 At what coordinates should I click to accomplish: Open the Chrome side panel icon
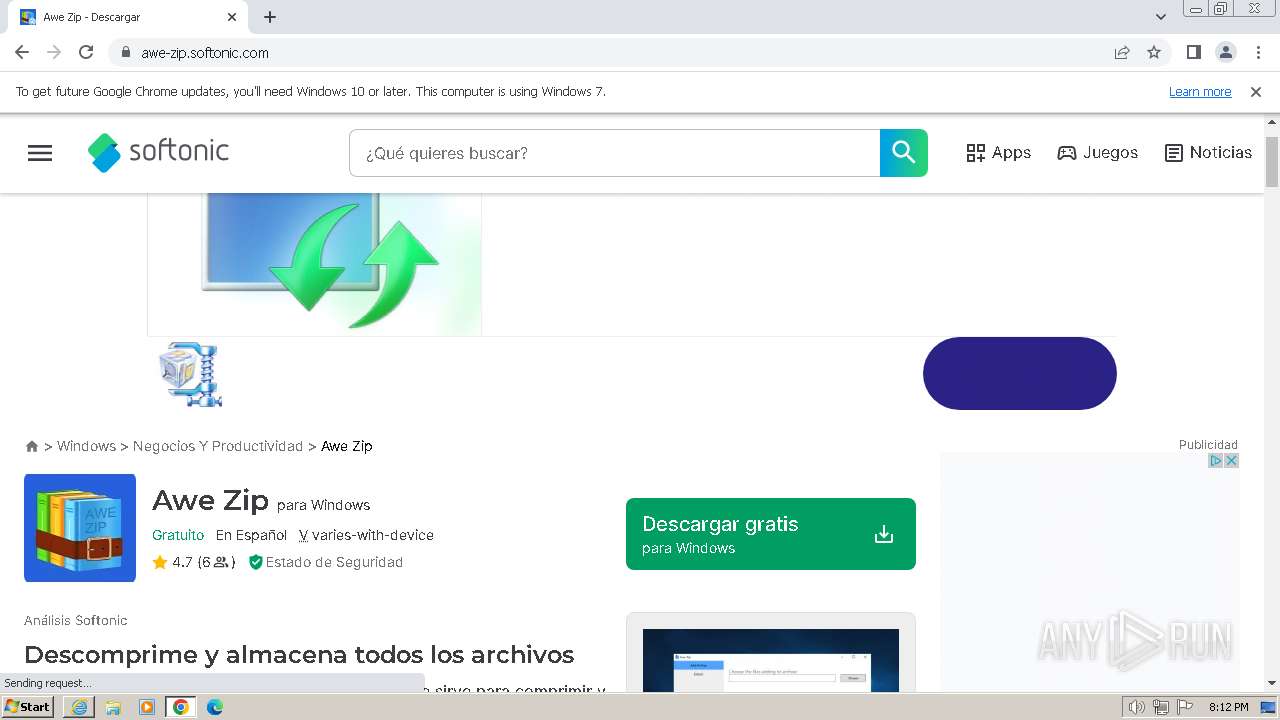click(x=1193, y=52)
